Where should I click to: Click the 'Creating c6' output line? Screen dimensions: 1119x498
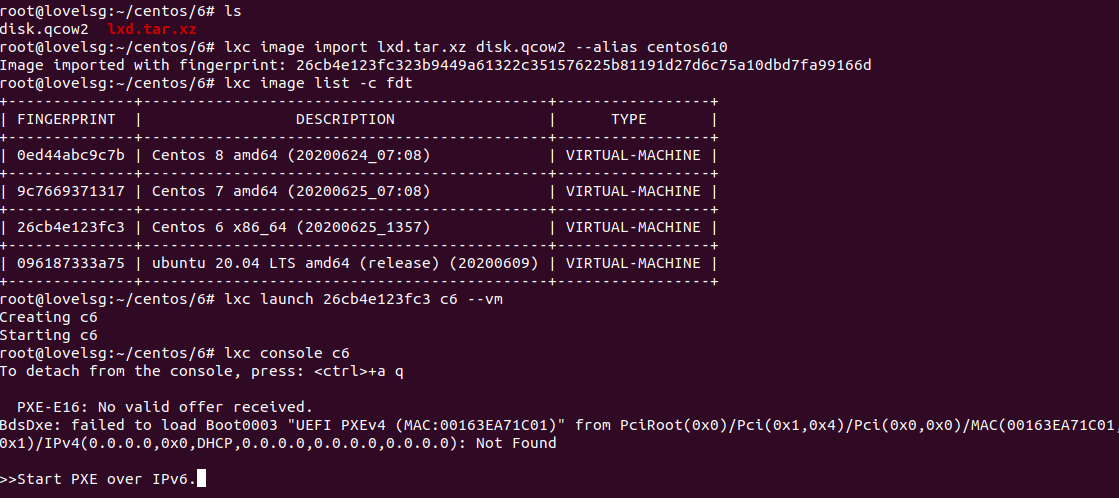(x=49, y=317)
